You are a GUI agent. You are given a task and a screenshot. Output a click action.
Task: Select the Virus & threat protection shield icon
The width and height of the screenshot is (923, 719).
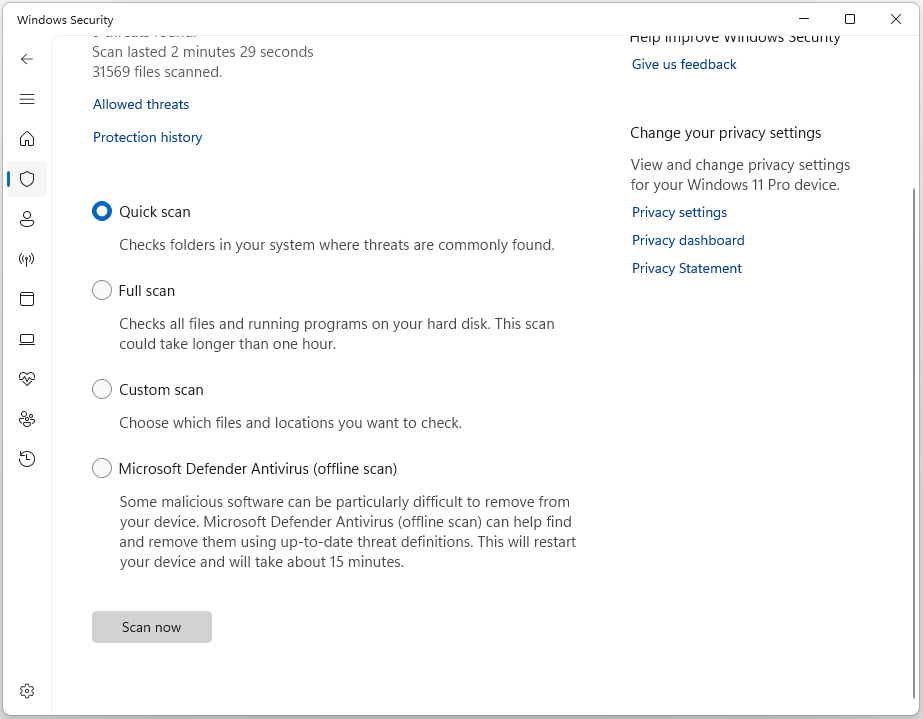pos(27,179)
